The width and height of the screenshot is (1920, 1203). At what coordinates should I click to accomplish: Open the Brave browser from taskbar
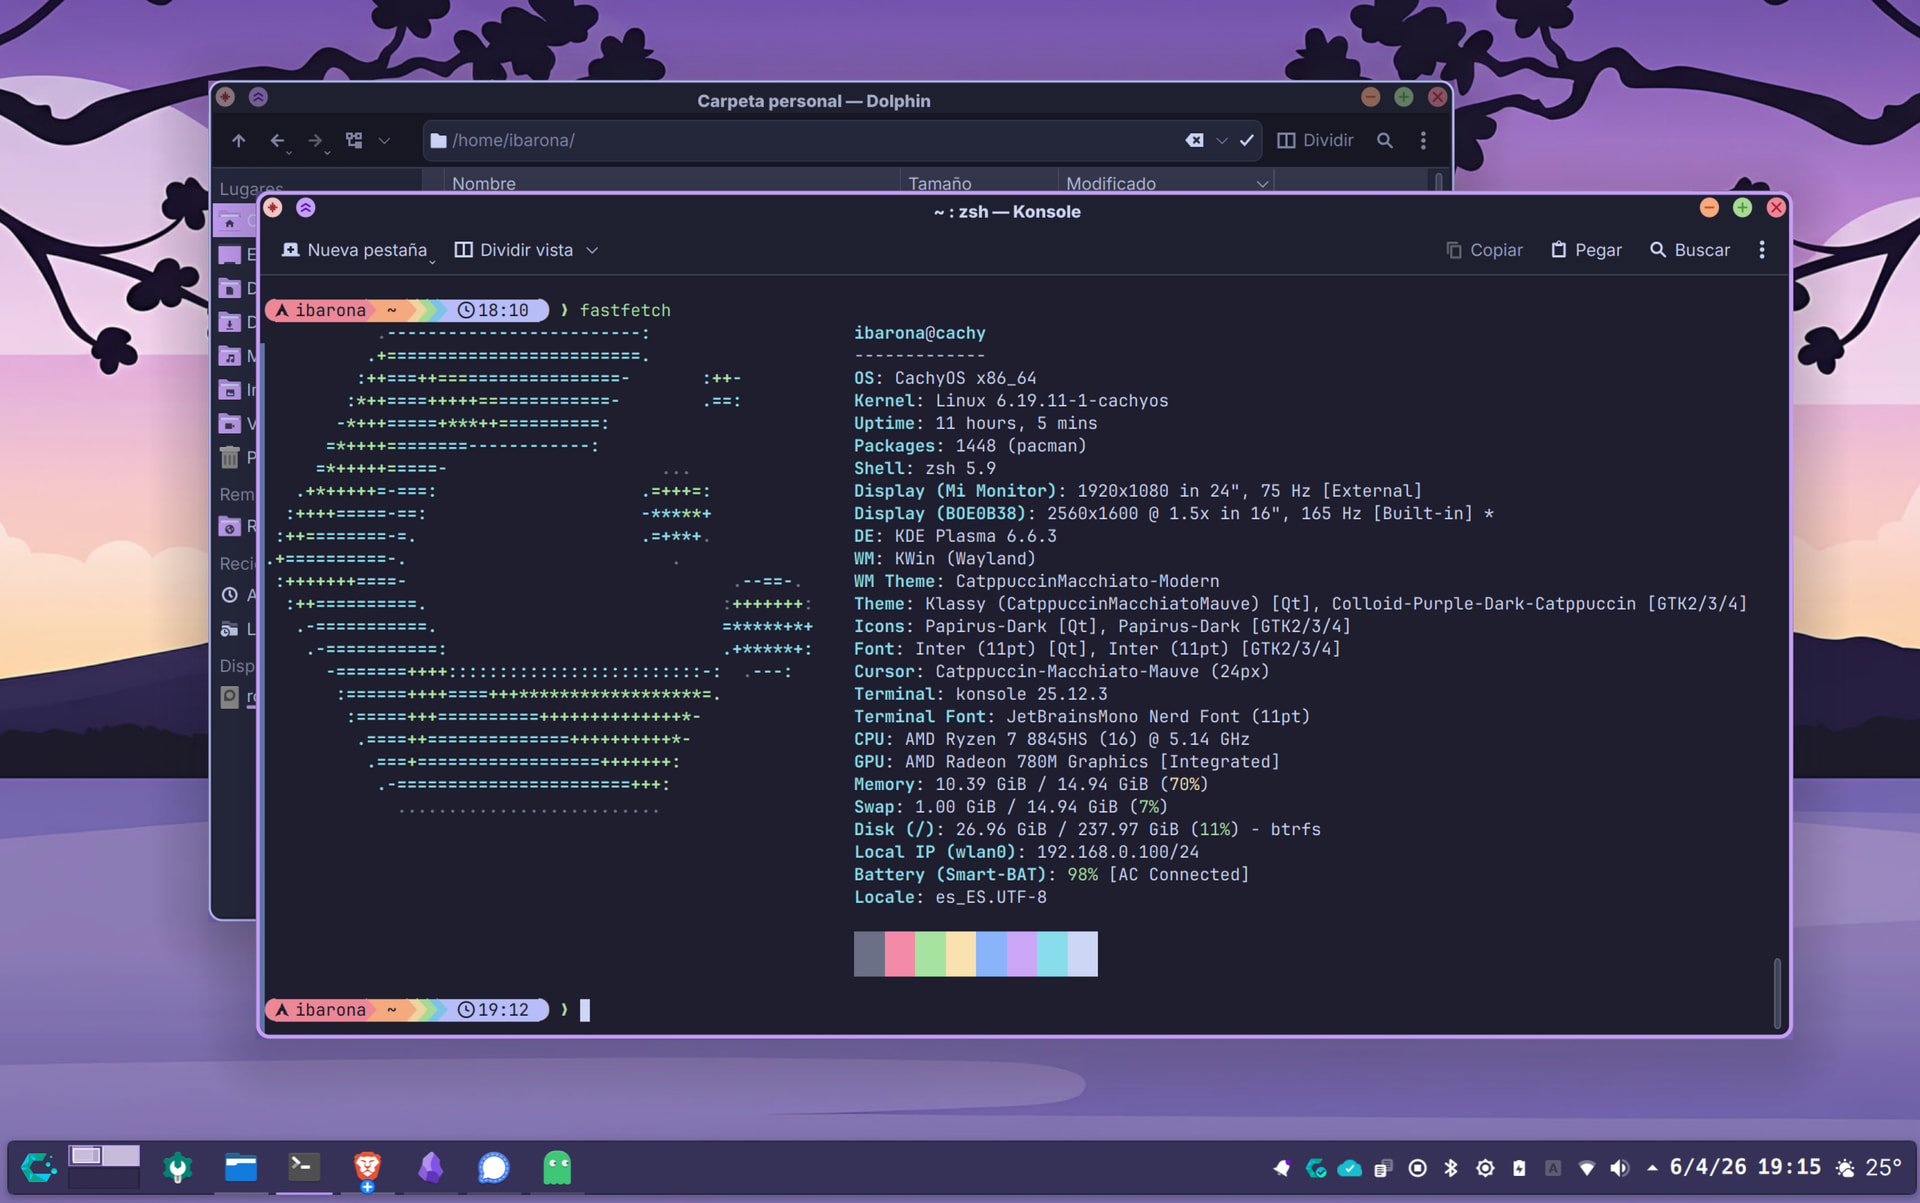(x=367, y=1167)
